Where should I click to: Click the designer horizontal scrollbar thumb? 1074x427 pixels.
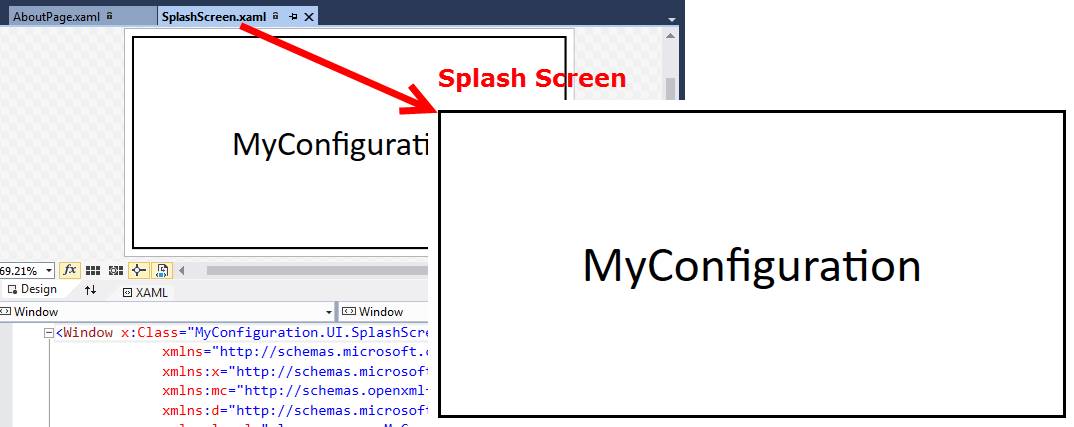tap(317, 271)
